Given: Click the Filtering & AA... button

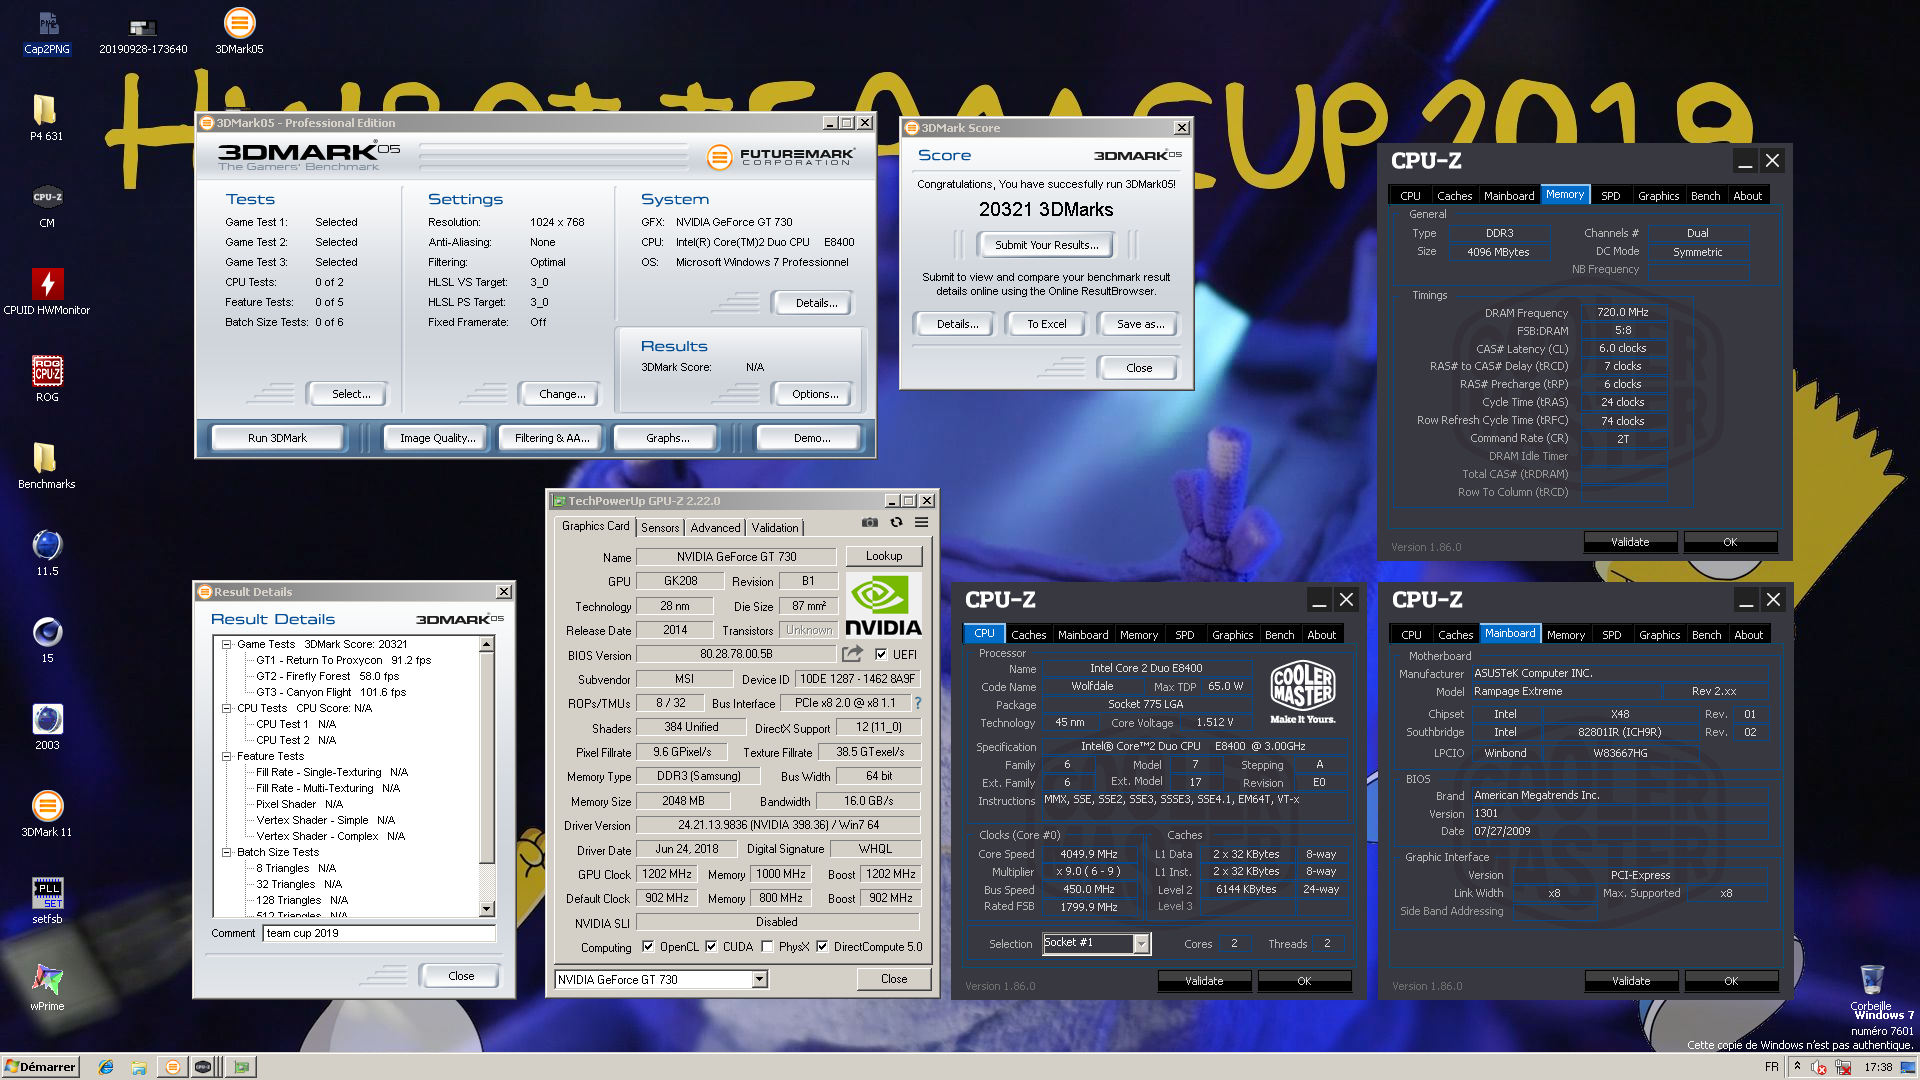Looking at the screenshot, I should pyautogui.click(x=552, y=438).
